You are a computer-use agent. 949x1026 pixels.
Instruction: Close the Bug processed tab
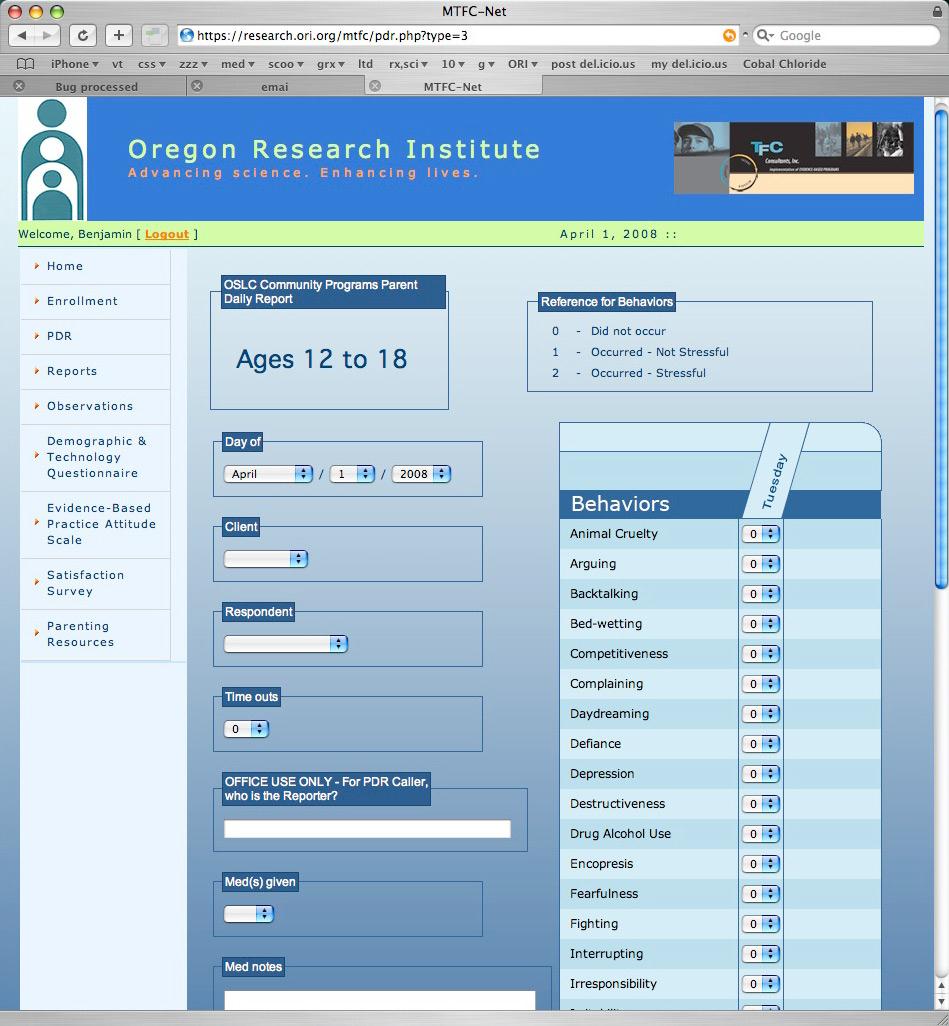click(x=19, y=86)
